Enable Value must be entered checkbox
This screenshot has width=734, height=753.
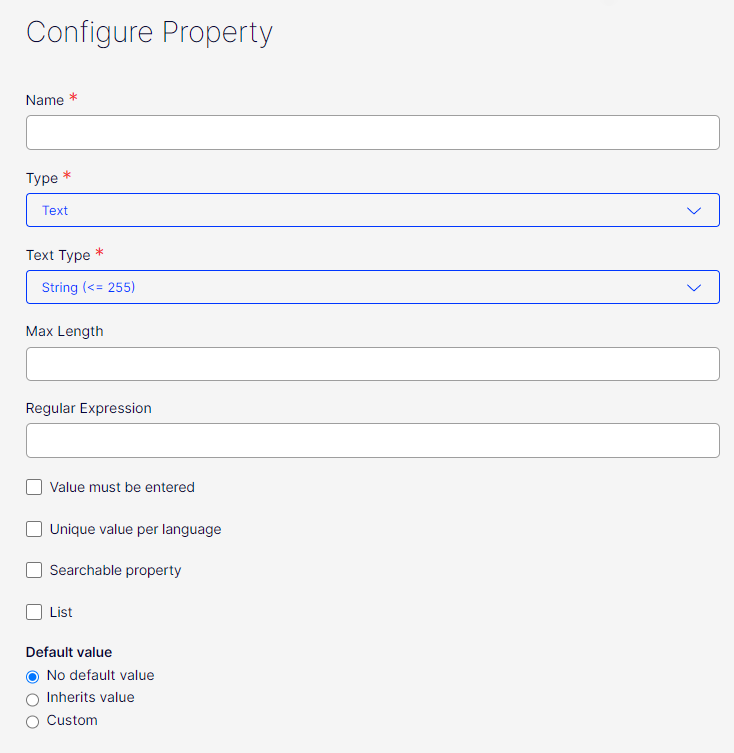pos(34,487)
